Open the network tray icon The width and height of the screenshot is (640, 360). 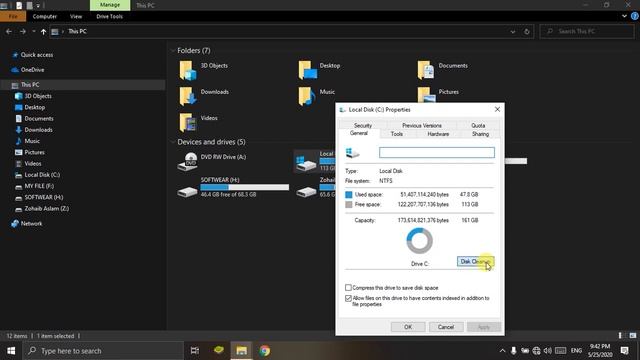(x=536, y=351)
